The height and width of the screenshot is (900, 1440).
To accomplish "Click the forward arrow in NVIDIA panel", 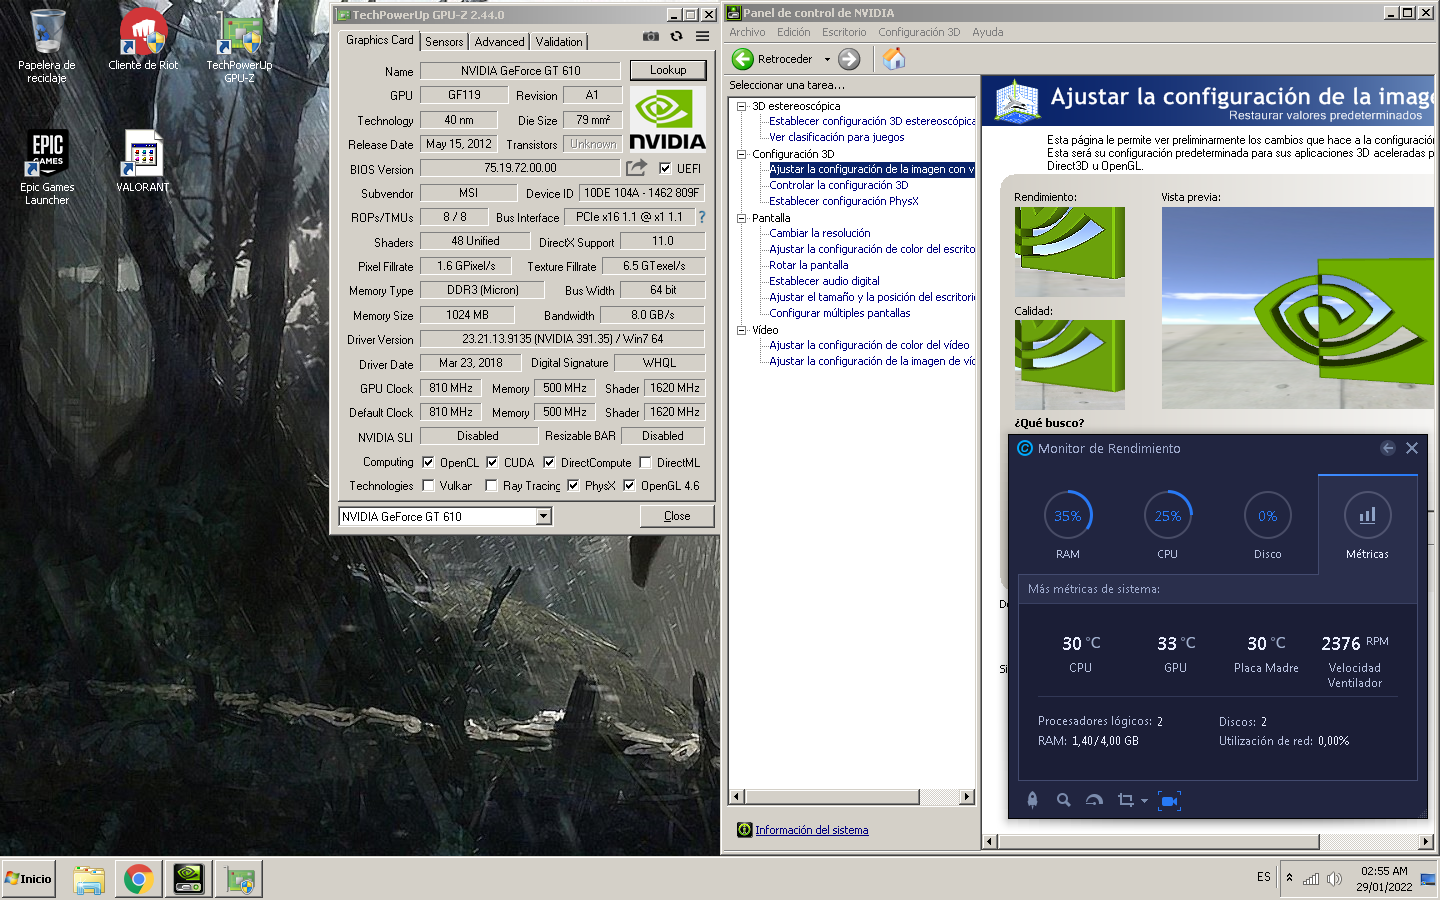I will point(849,59).
